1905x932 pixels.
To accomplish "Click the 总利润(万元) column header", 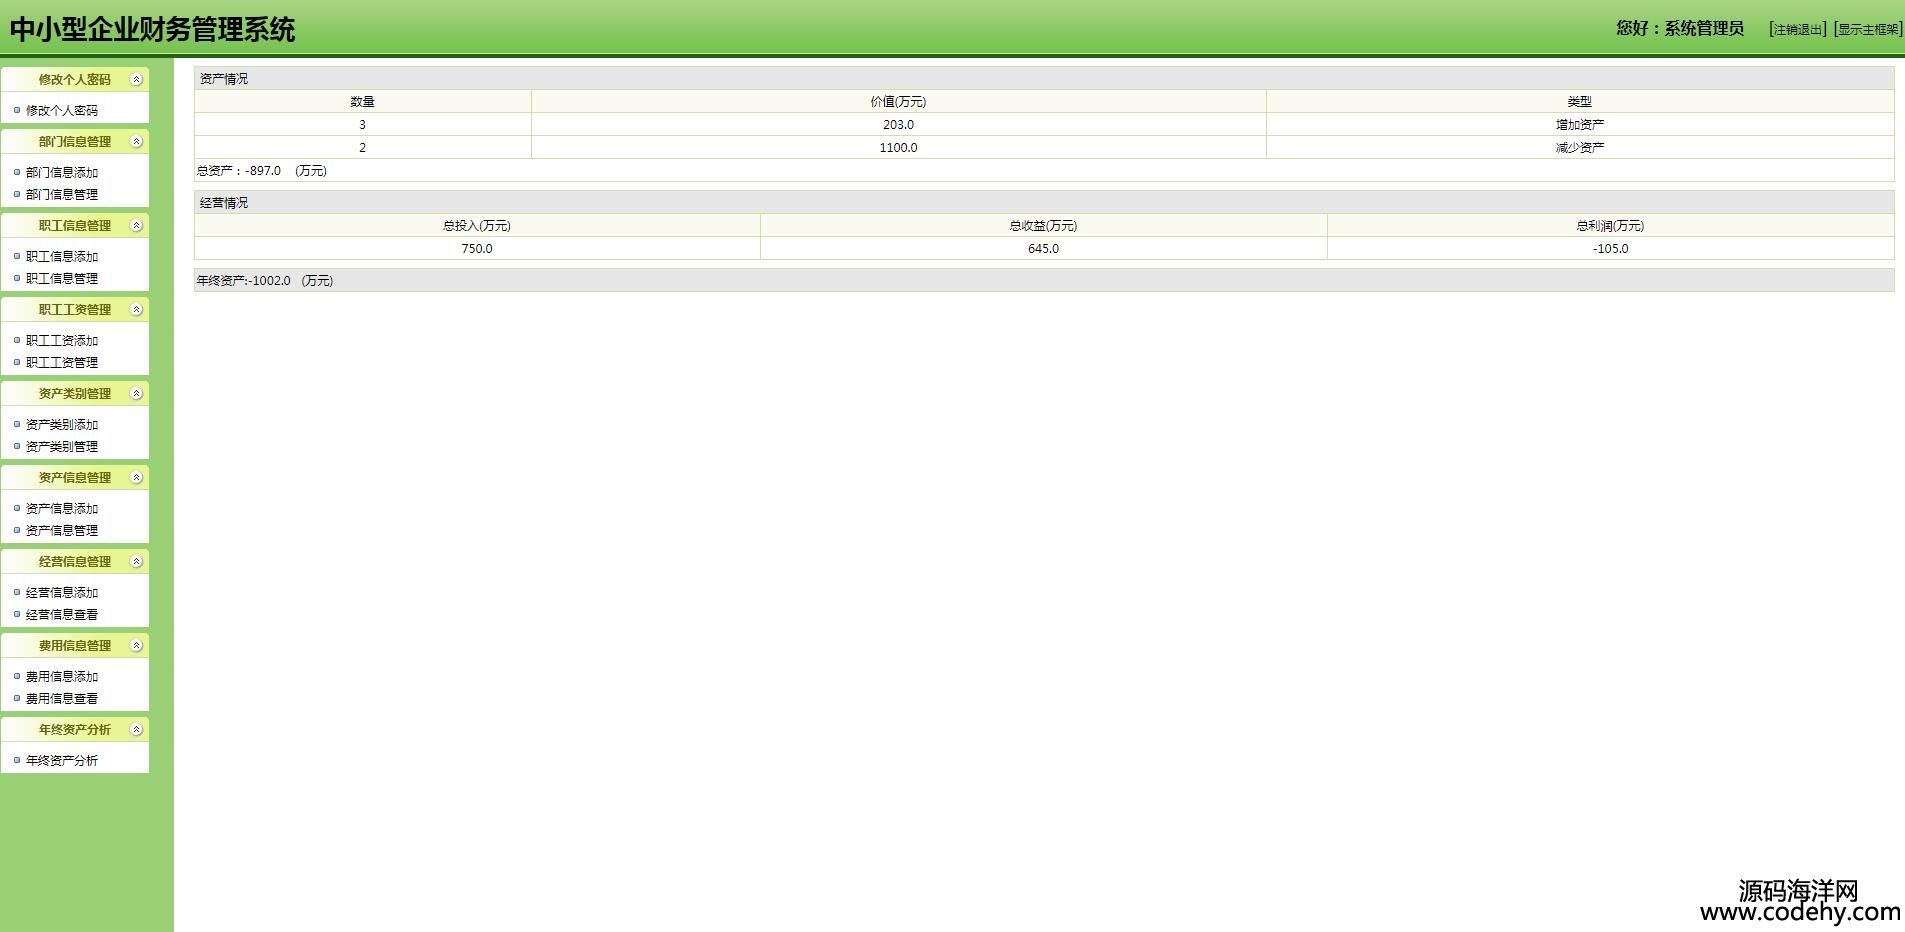I will (x=1610, y=226).
